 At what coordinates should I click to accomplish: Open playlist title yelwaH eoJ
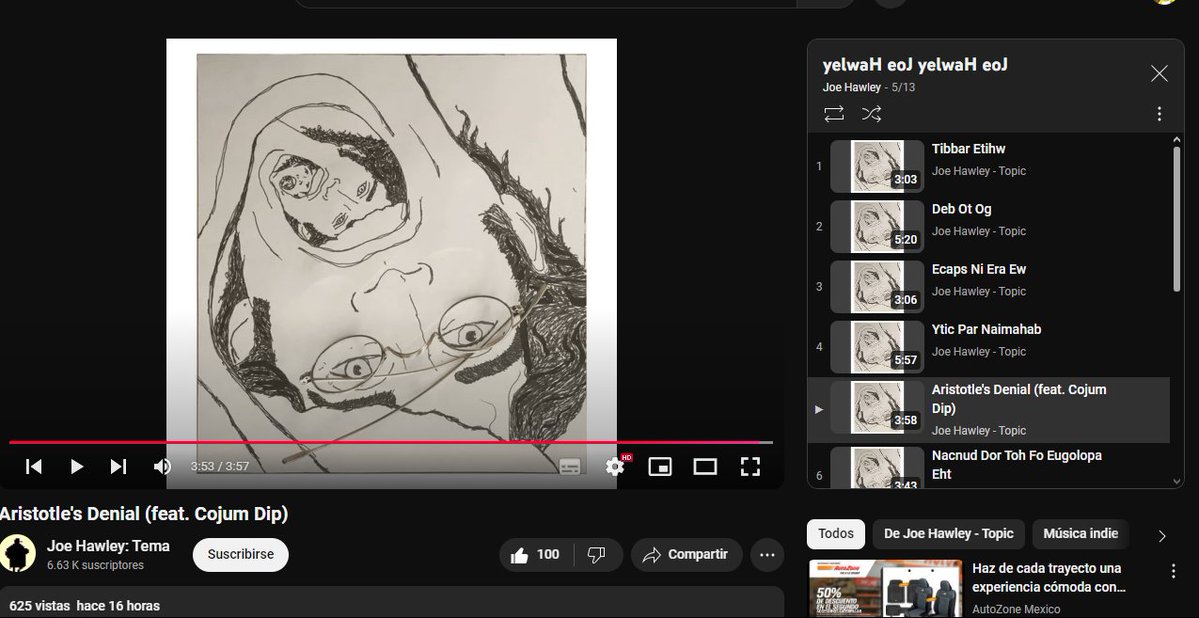(x=915, y=65)
